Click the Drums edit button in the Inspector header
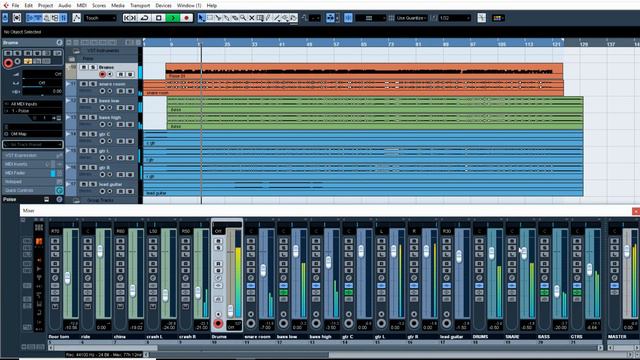640x360 pixels. tap(60, 42)
